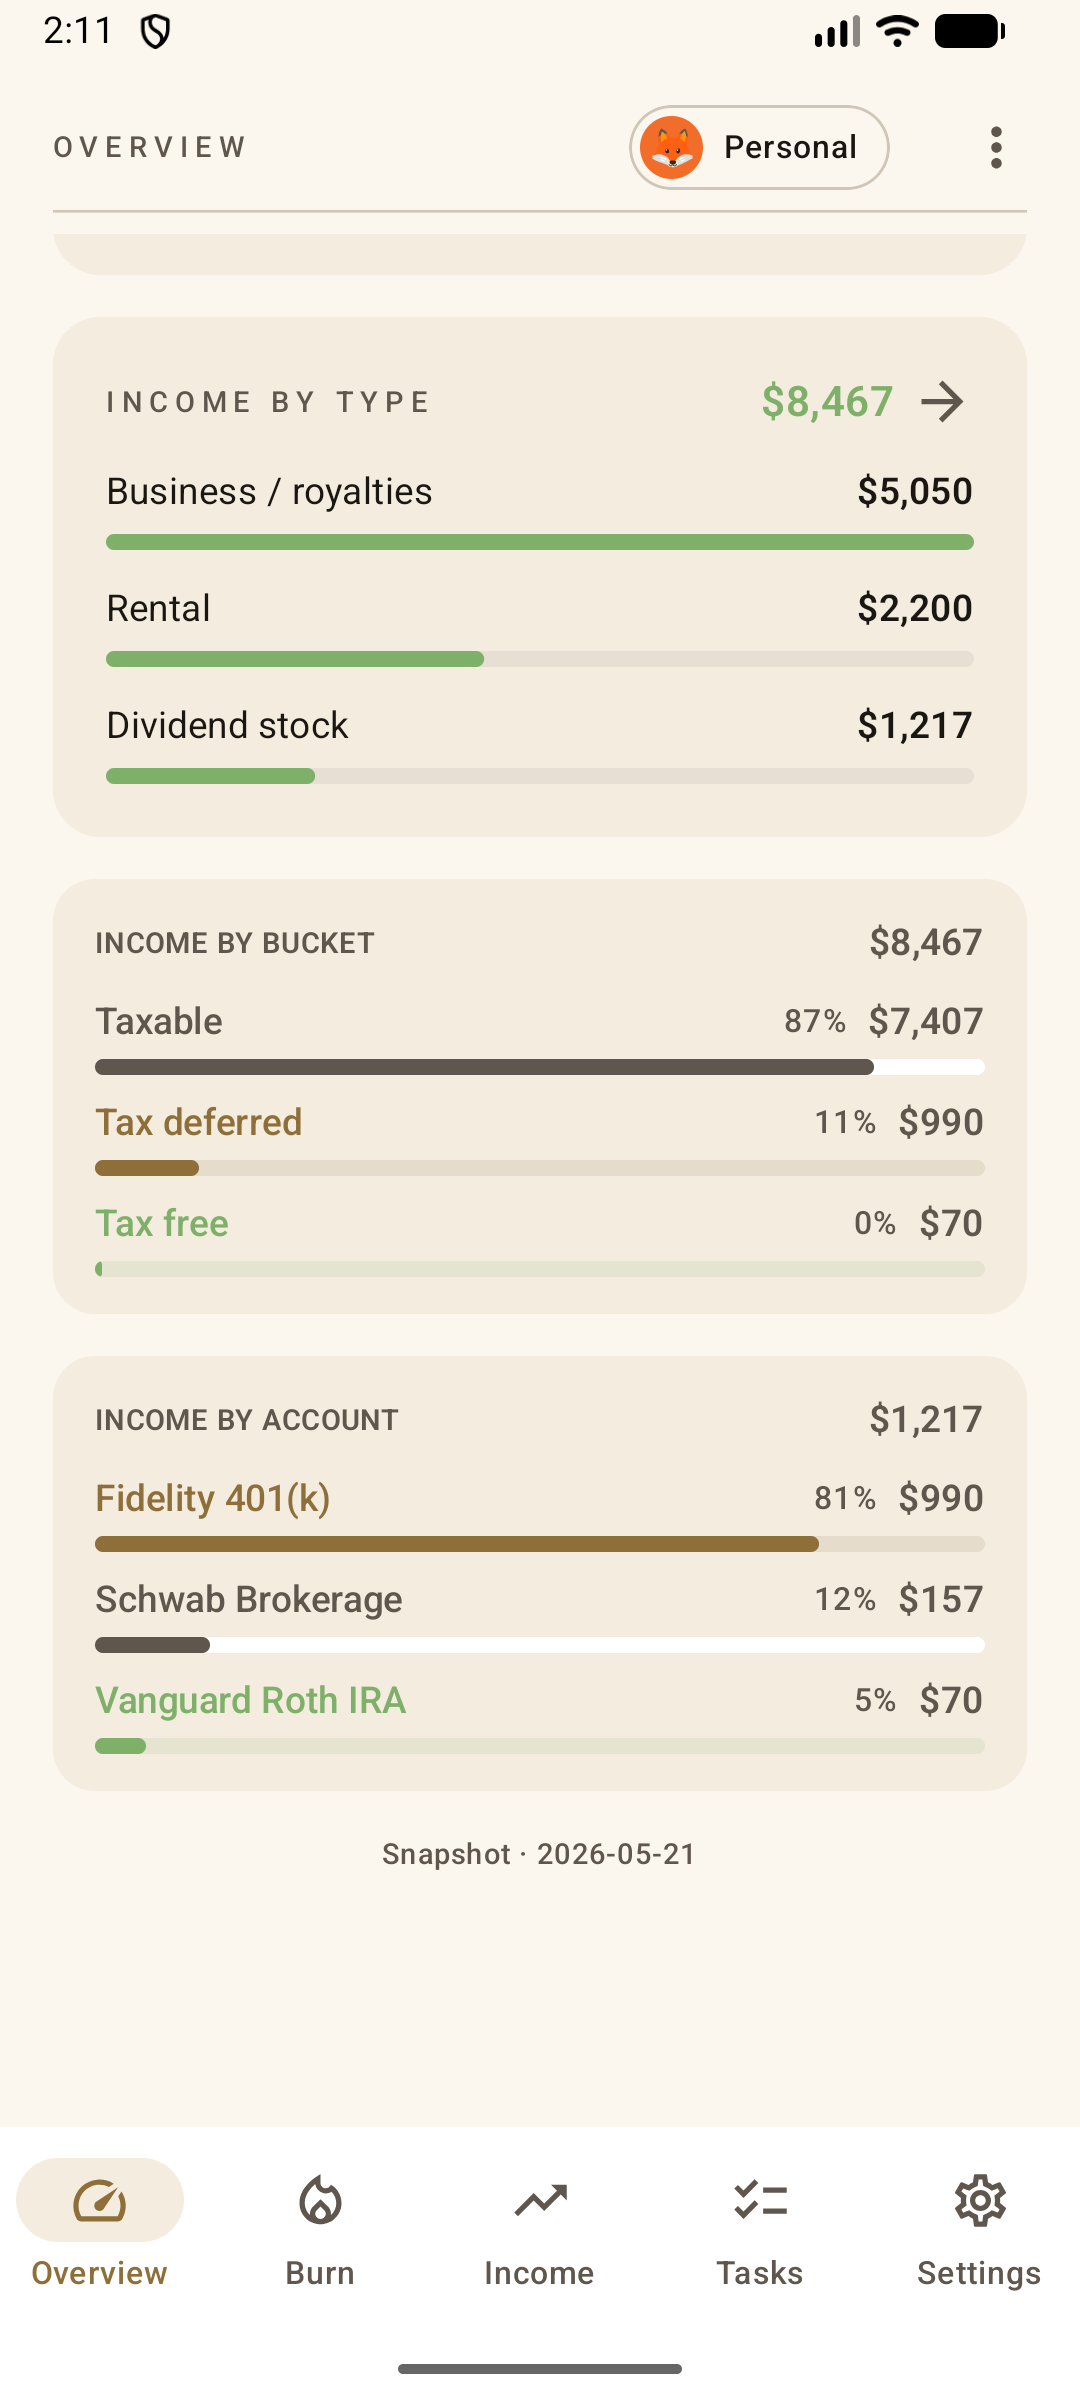Tap the Snapshot date label

click(539, 1854)
